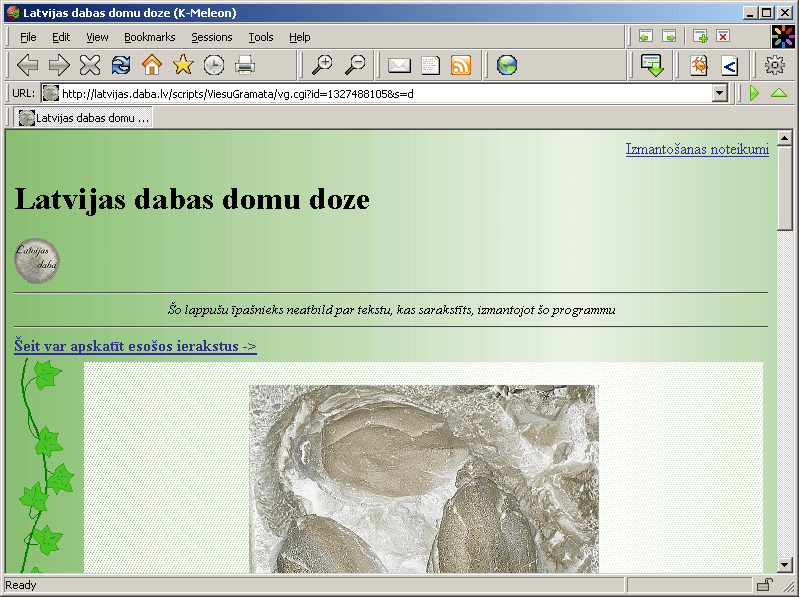The width and height of the screenshot is (799, 597).
Task: Show browsing history clock icon
Action: click(x=214, y=65)
